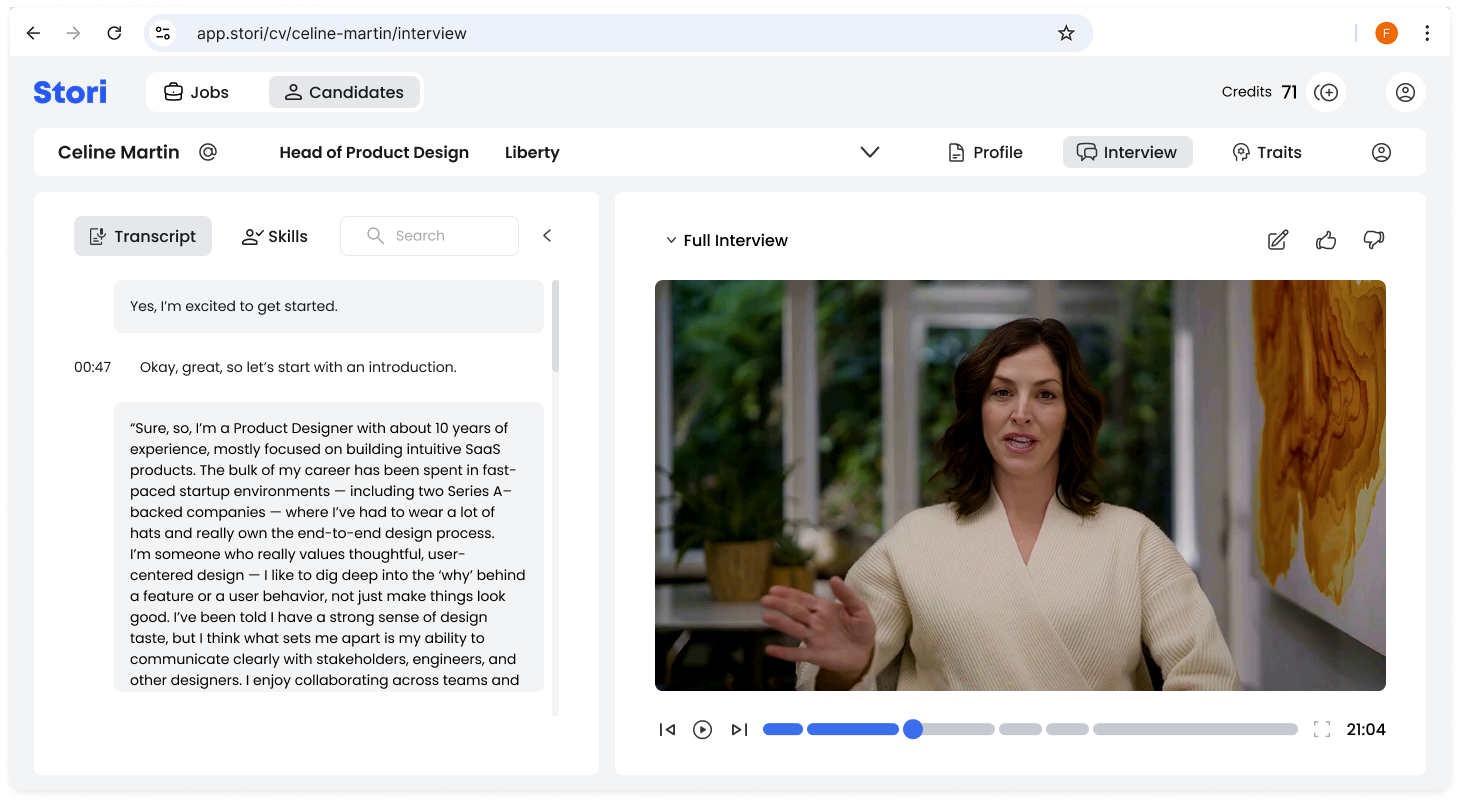Click the blue playhead knob on the timeline
The width and height of the screenshot is (1460, 804).
tap(913, 729)
